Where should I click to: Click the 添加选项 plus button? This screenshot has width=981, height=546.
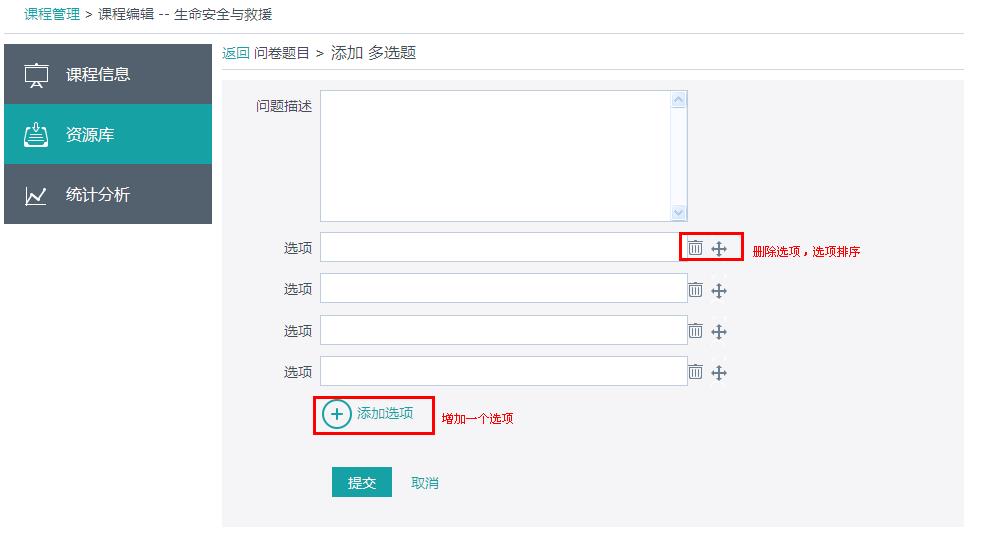337,414
